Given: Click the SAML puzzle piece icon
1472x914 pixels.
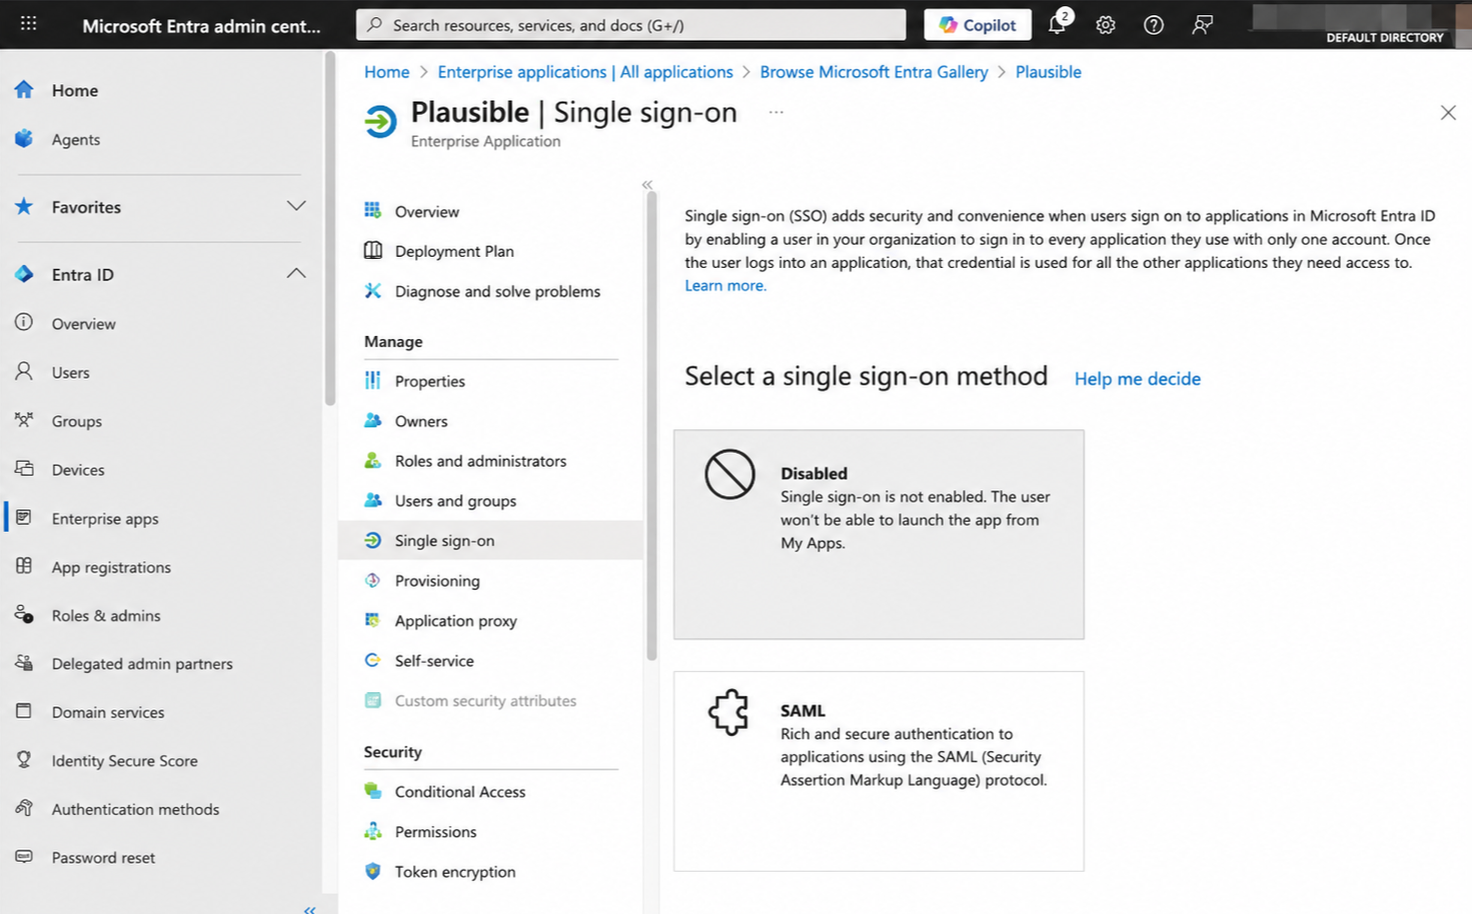Looking at the screenshot, I should click(729, 712).
